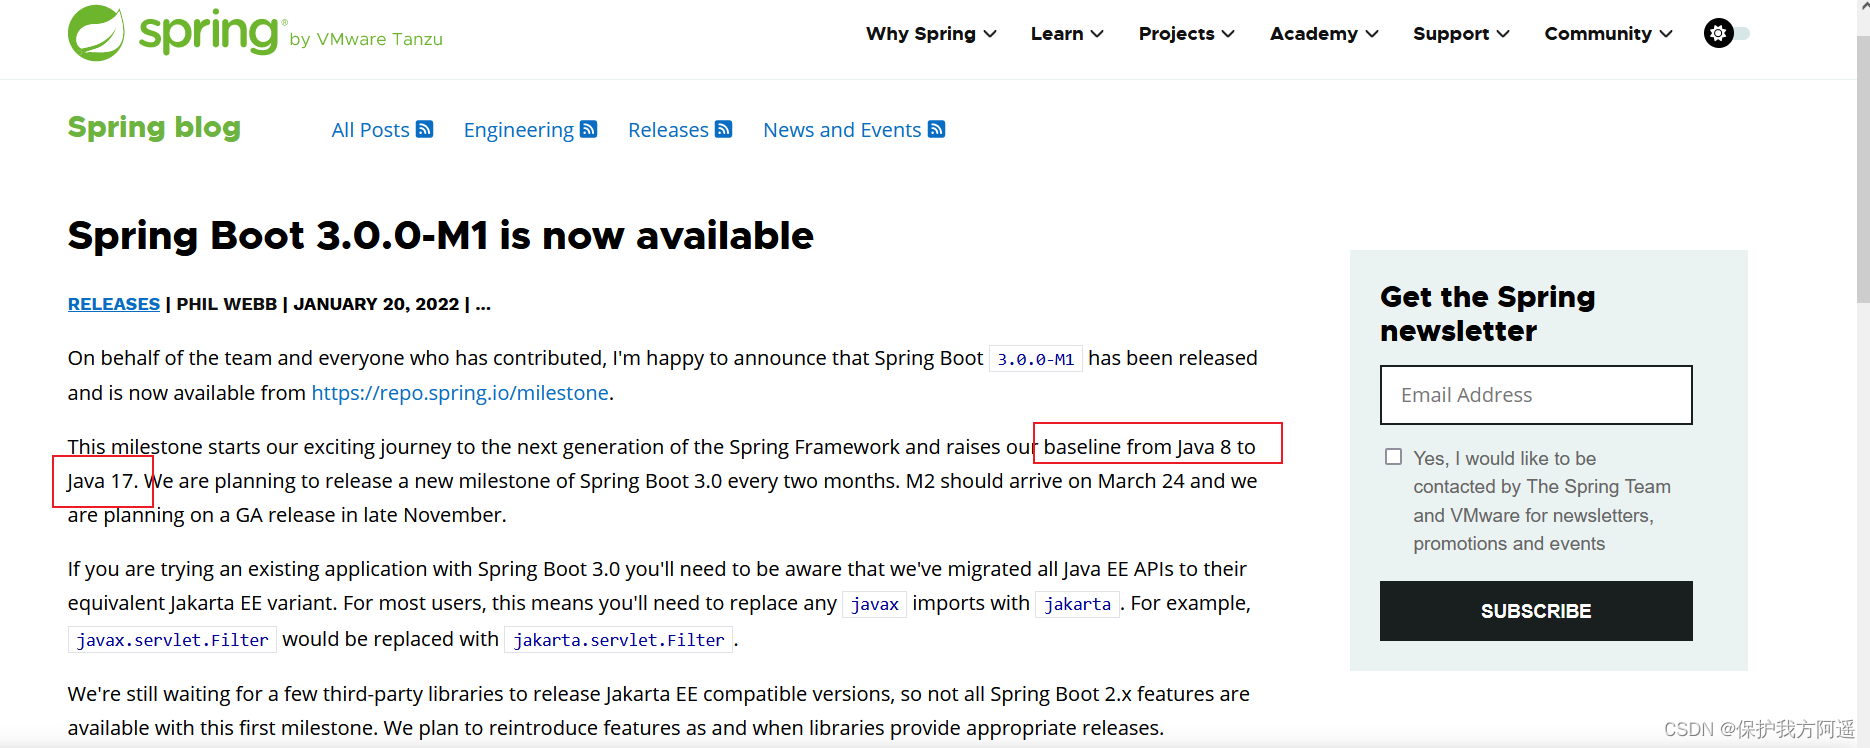The image size is (1870, 748).
Task: Click the Get the Spring newsletter heading
Action: tap(1488, 314)
